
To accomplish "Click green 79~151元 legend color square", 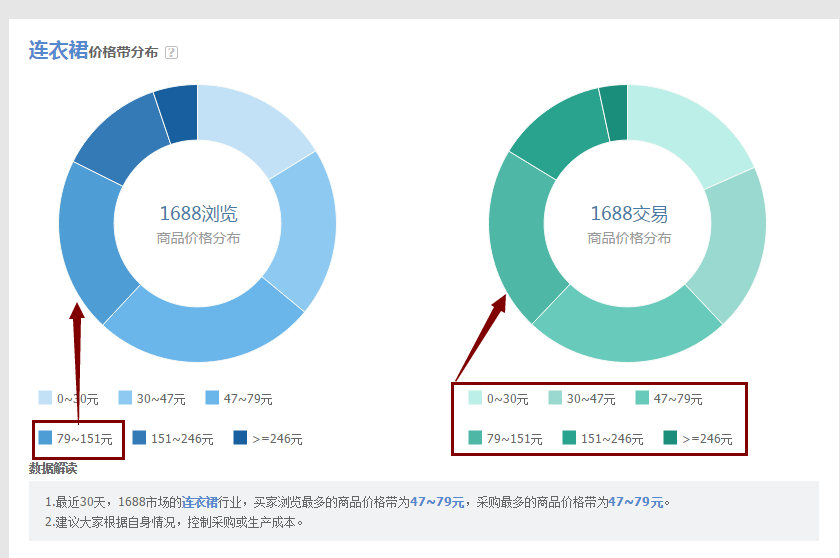I will pyautogui.click(x=475, y=438).
